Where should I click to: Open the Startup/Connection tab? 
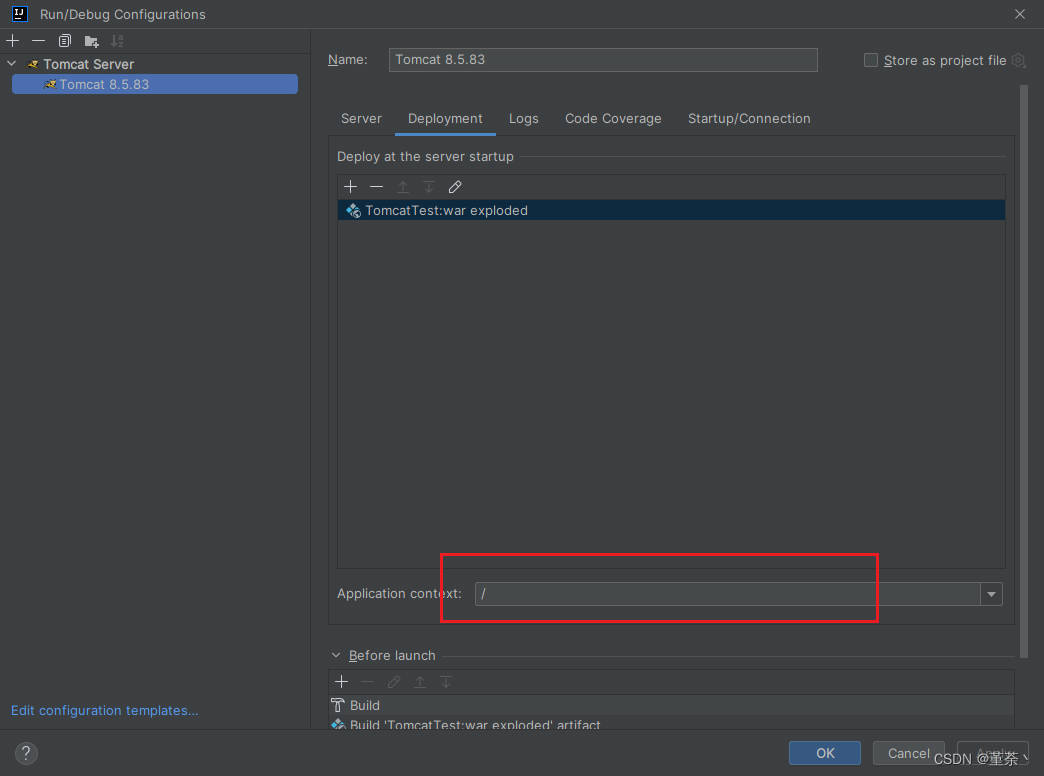click(x=749, y=119)
